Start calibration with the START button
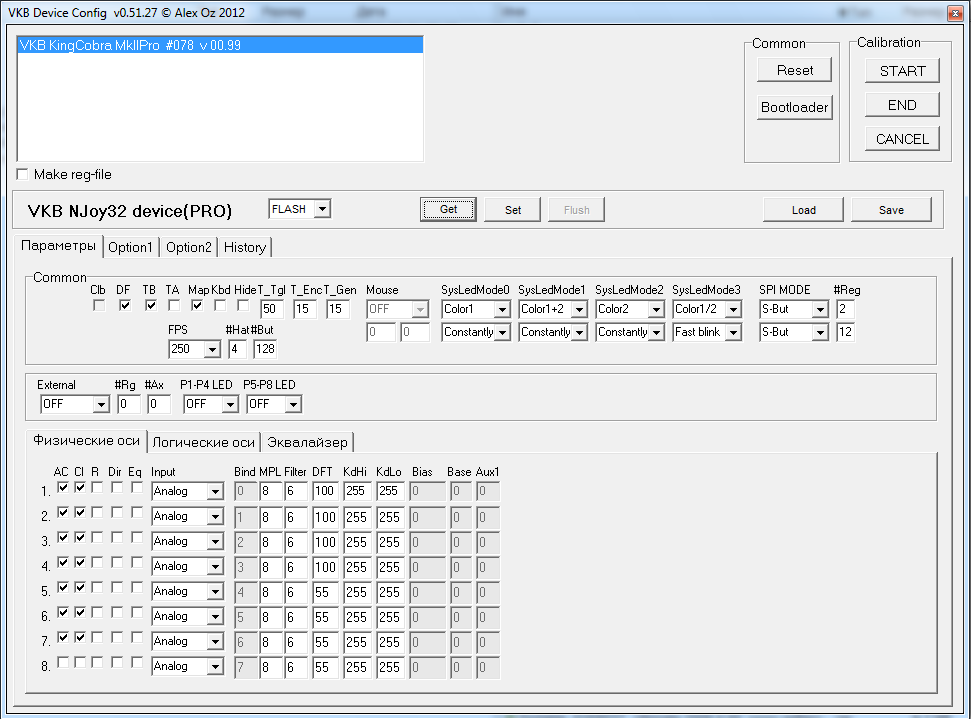 pyautogui.click(x=902, y=71)
